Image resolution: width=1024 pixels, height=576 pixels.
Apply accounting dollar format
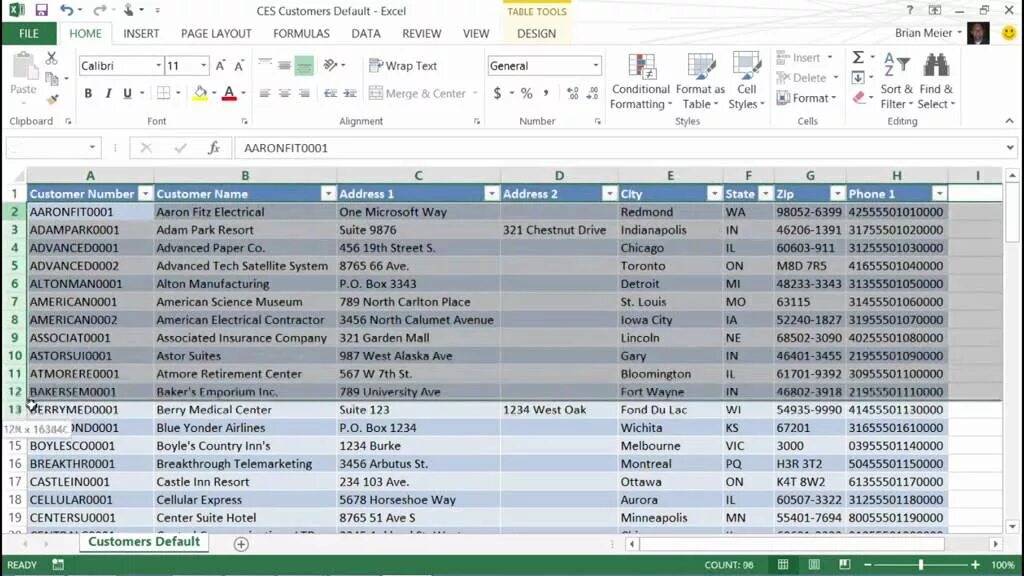click(x=498, y=93)
